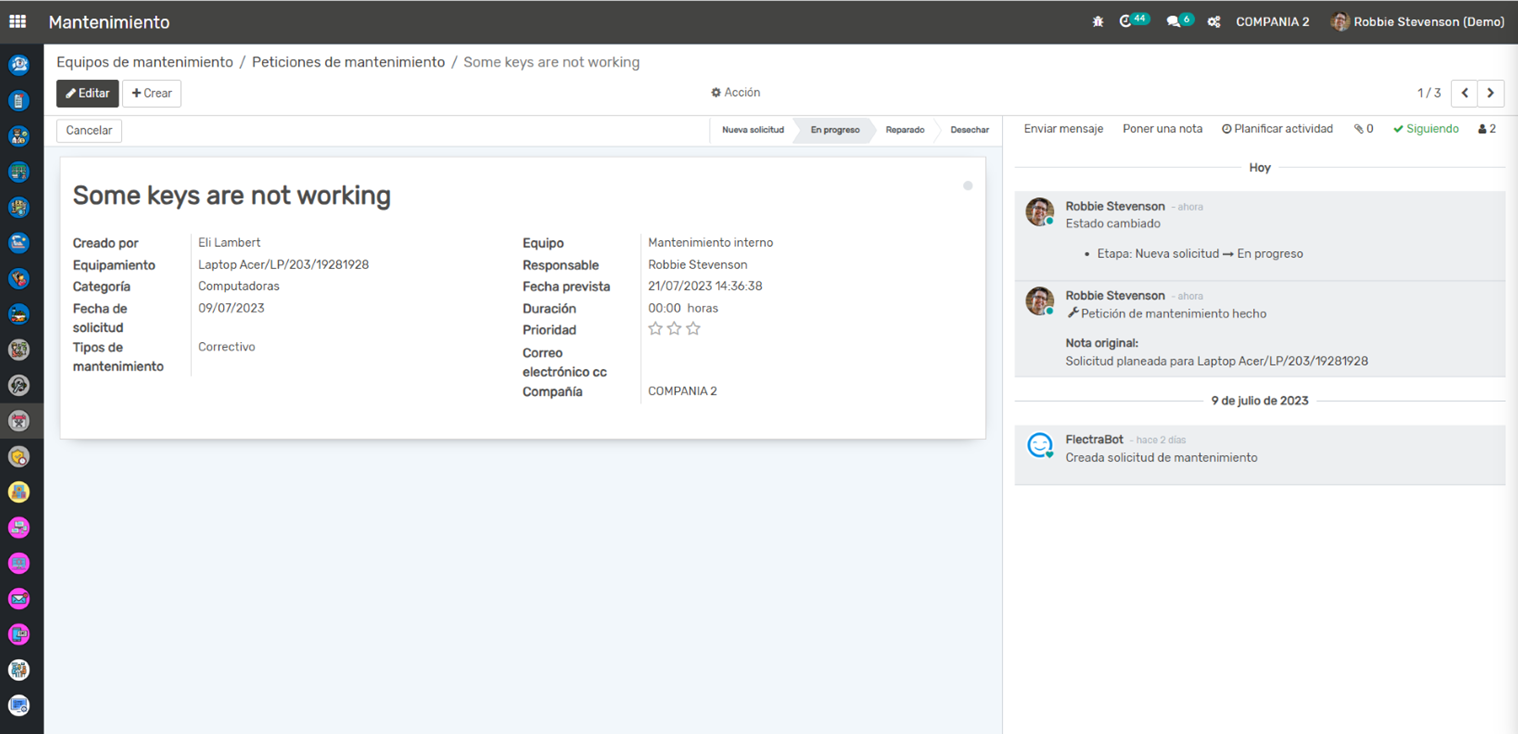Open conversations icon with badge 6
The image size is (1518, 734).
coord(1174,22)
